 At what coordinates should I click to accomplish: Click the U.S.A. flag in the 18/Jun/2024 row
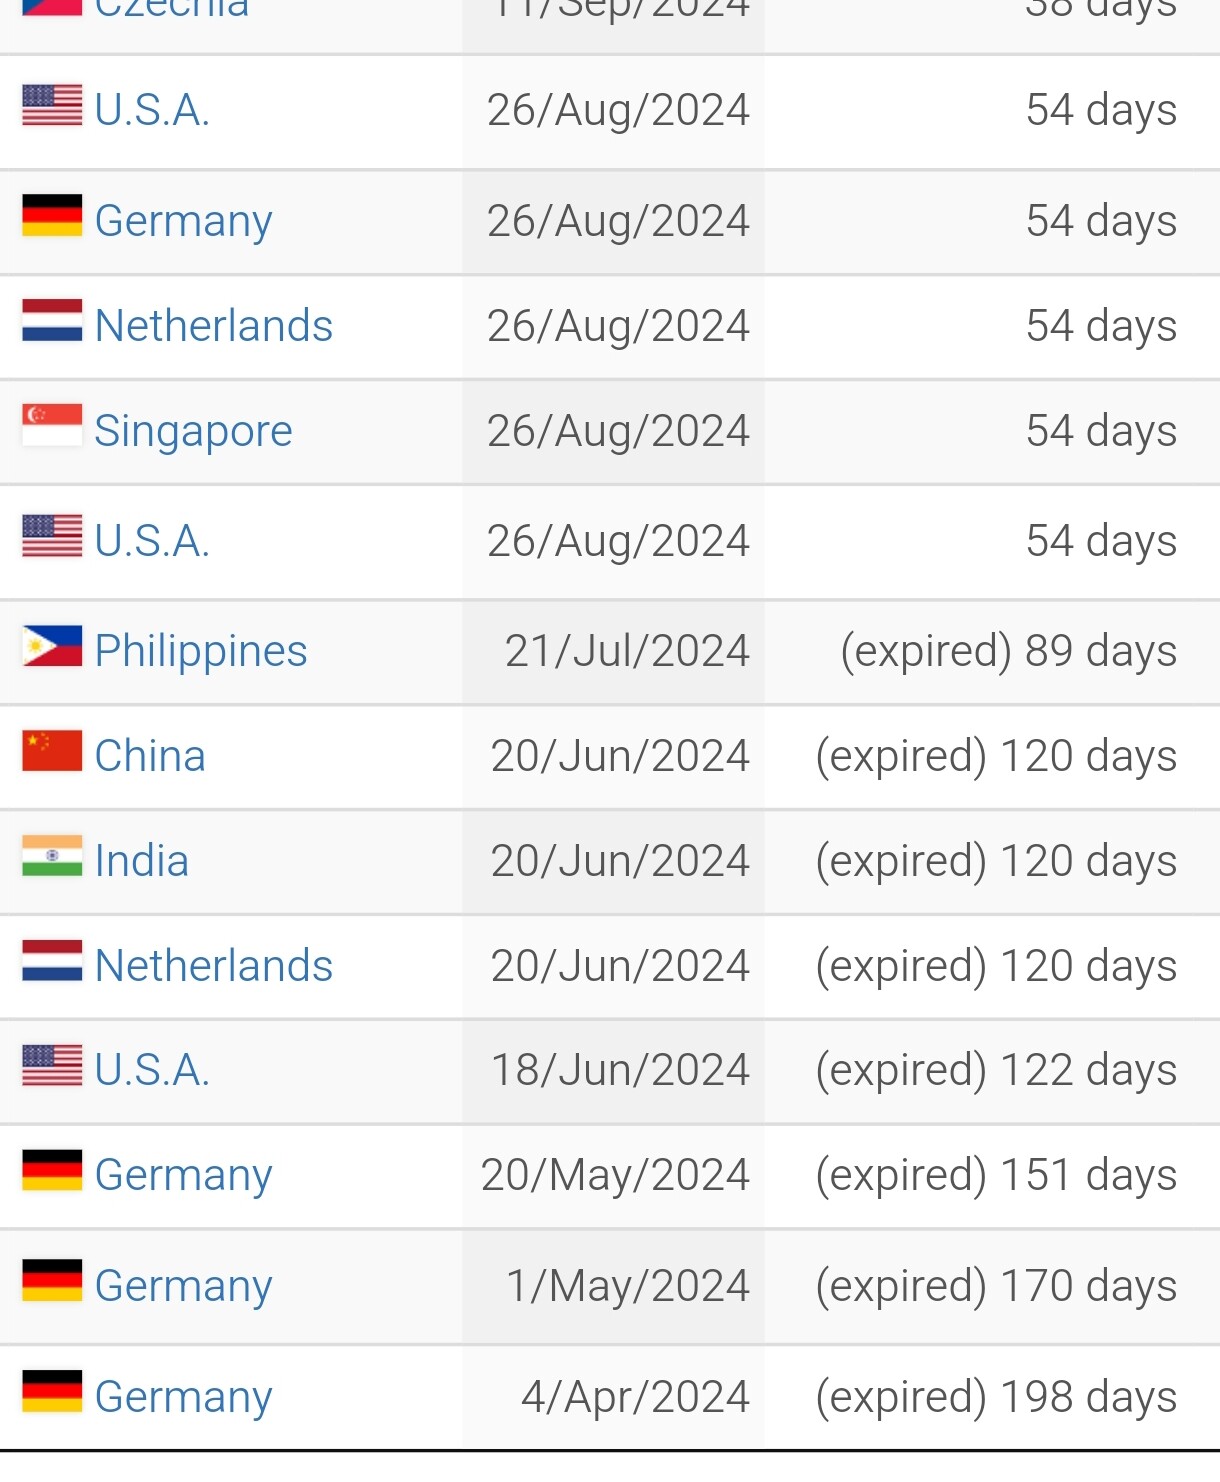click(52, 1065)
